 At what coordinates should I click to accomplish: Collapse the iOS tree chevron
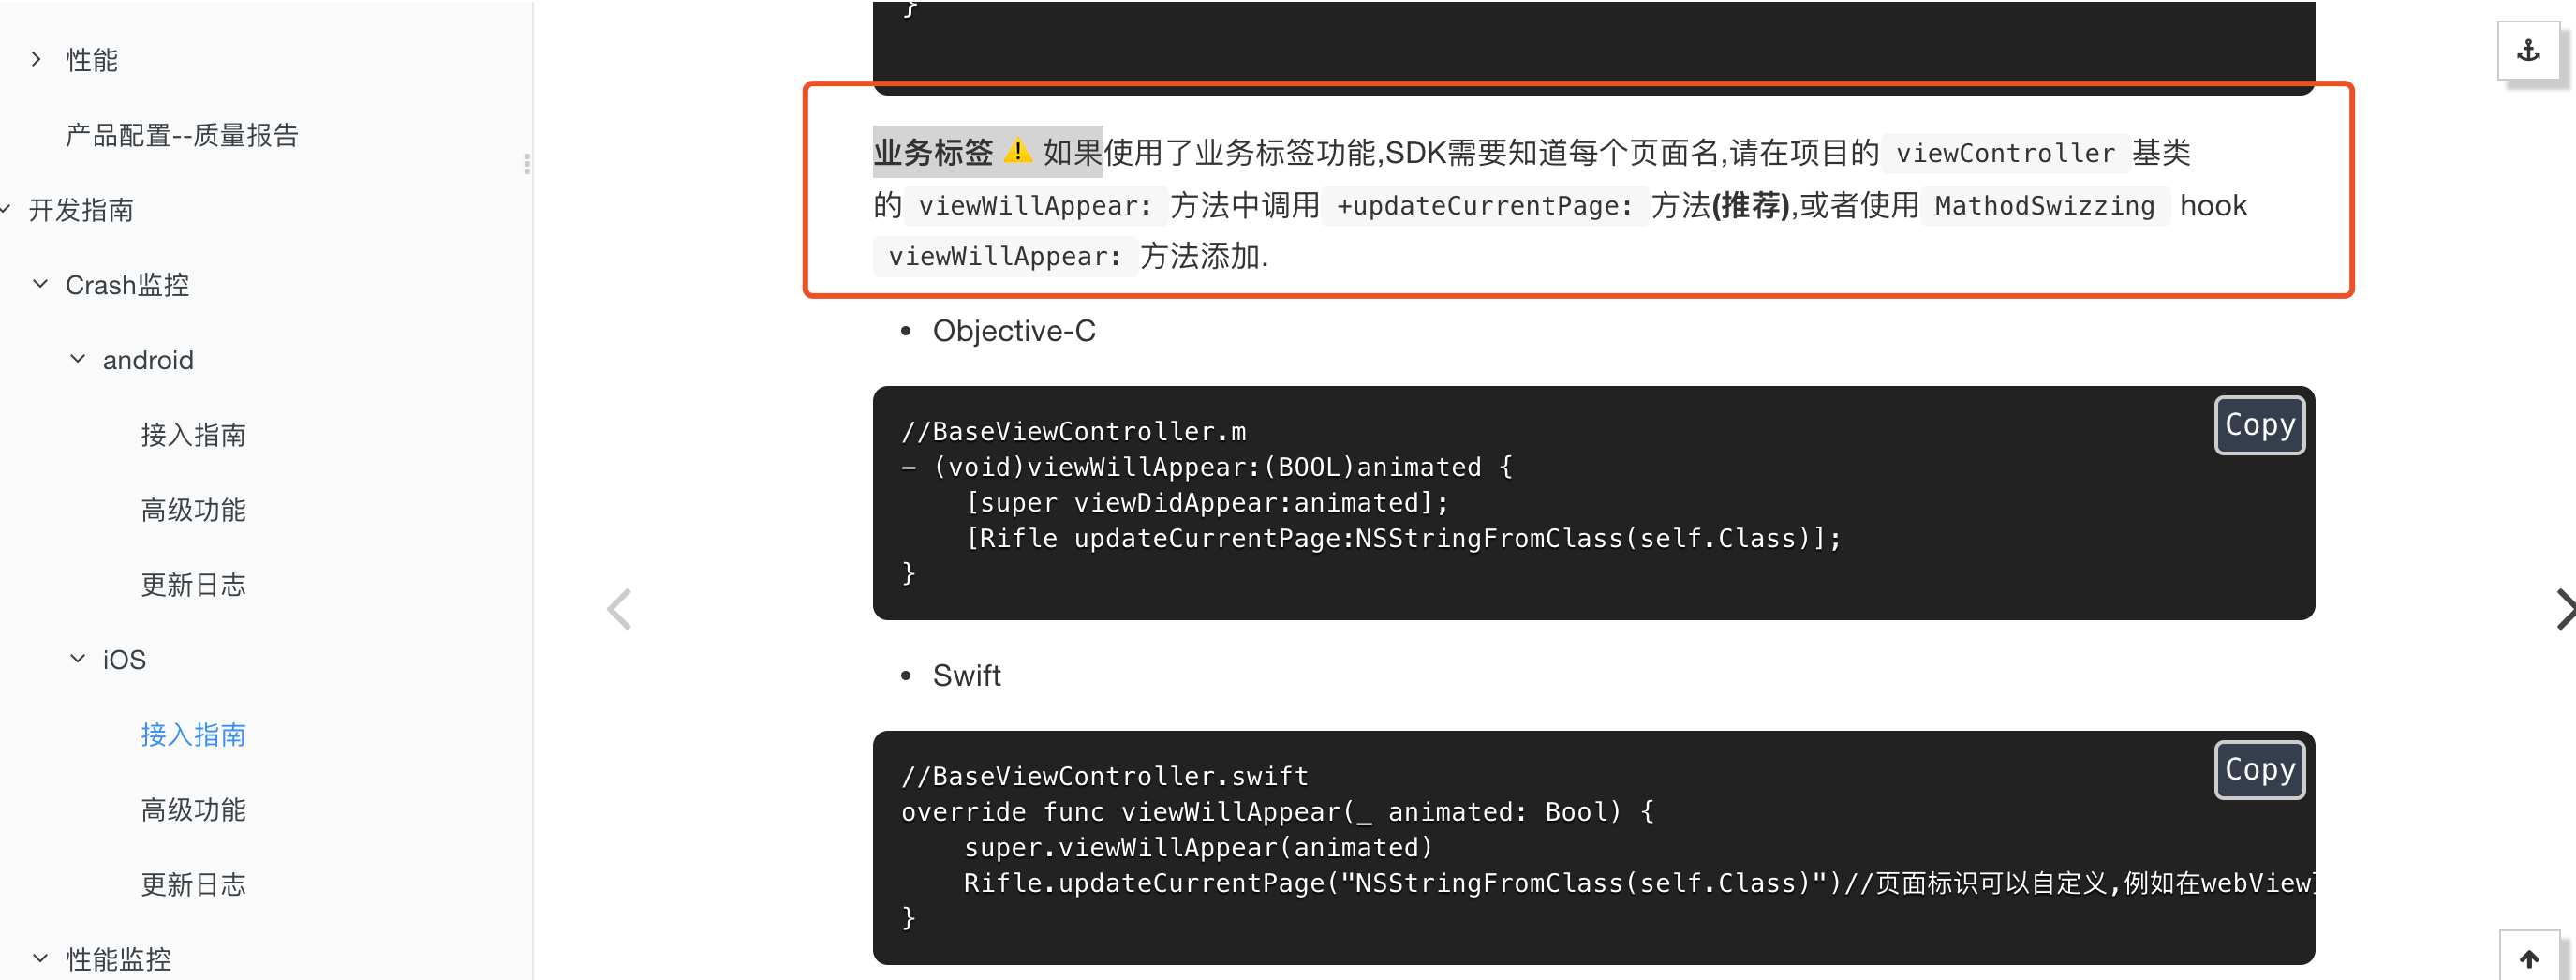click(77, 659)
